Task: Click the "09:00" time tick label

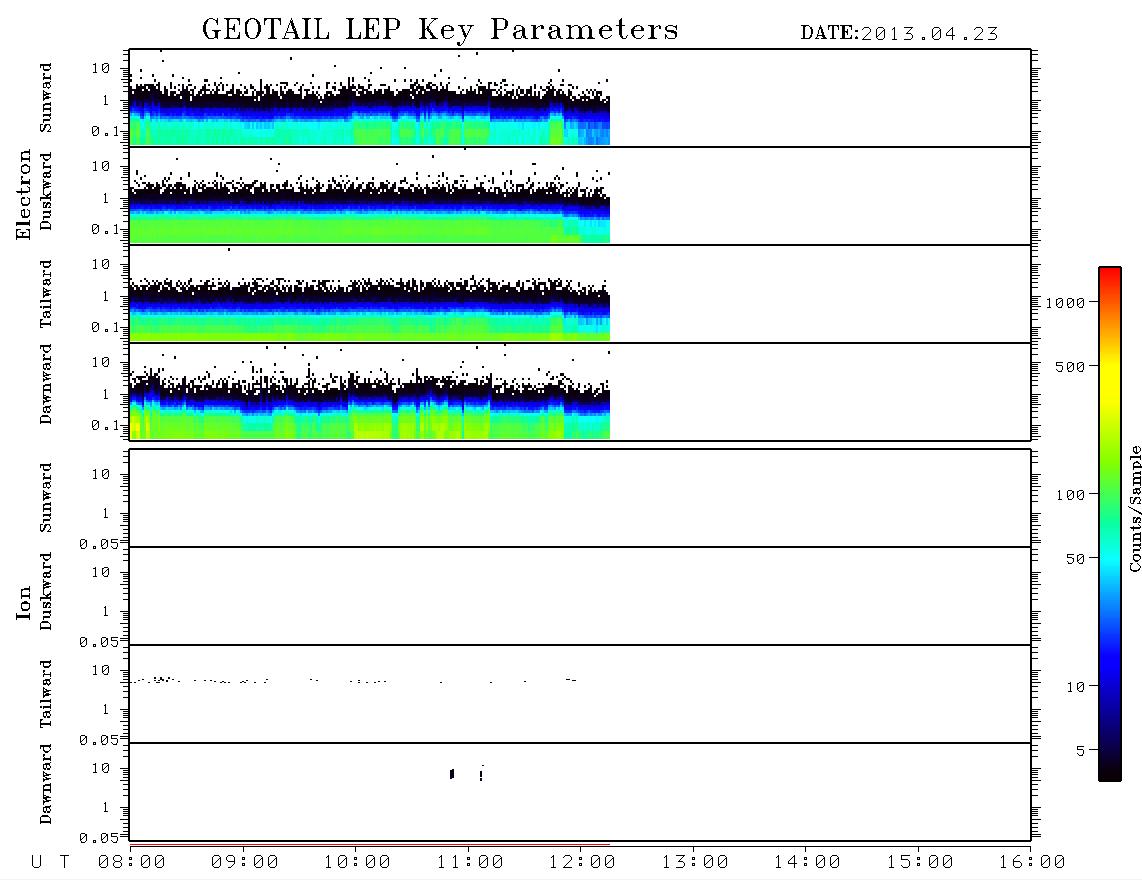Action: [x=245, y=863]
